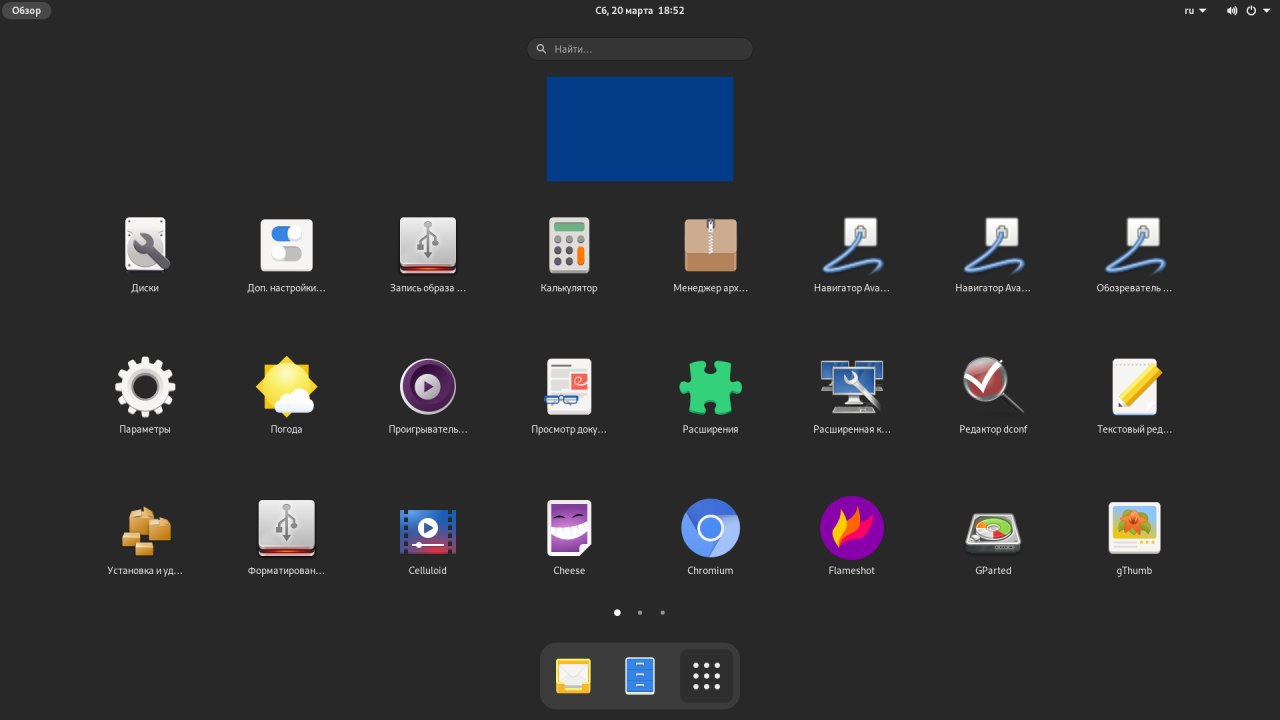
Task: Launch the gThumb image viewer
Action: [x=1134, y=528]
